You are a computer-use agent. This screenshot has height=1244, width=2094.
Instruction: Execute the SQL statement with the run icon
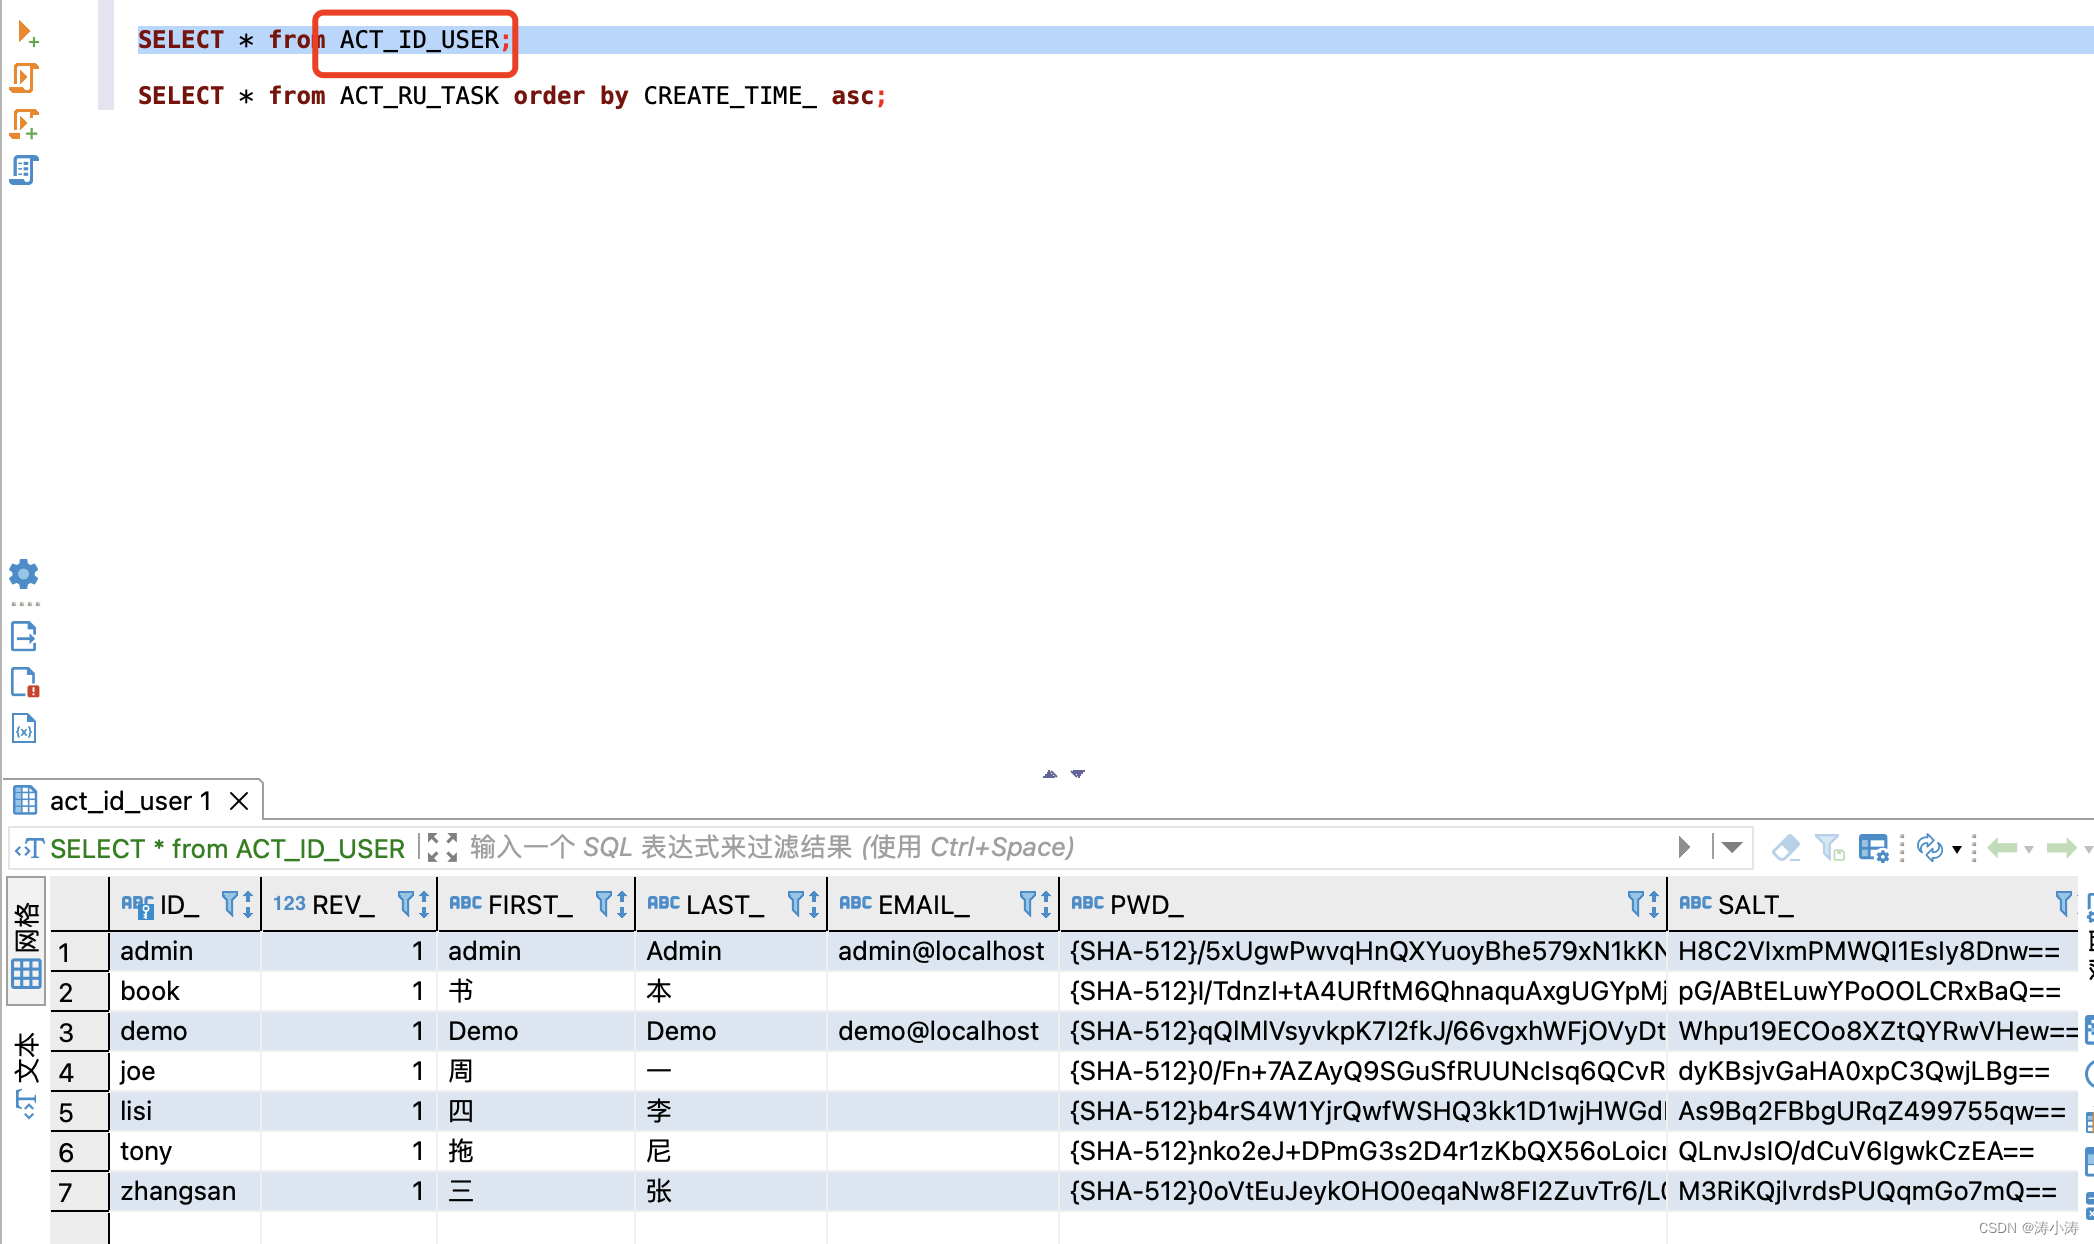point(26,34)
